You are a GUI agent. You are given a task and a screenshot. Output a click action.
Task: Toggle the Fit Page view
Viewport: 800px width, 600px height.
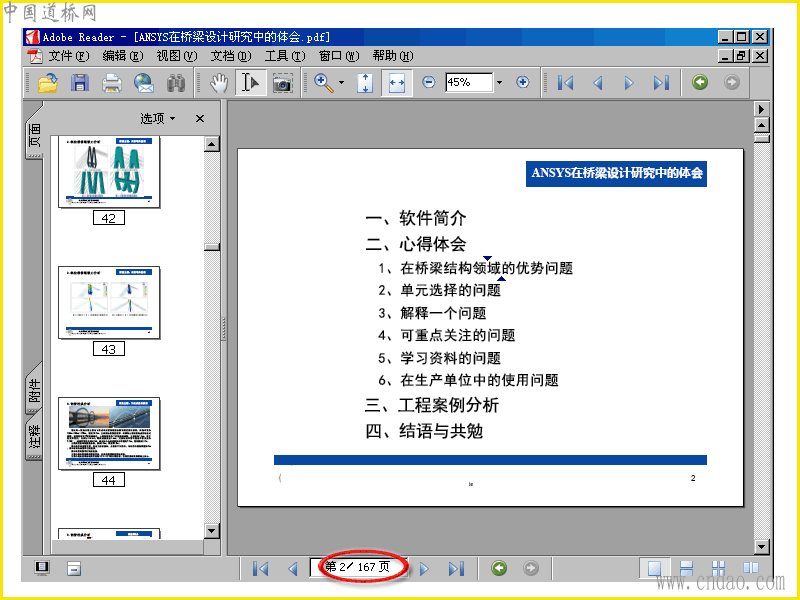[x=365, y=83]
